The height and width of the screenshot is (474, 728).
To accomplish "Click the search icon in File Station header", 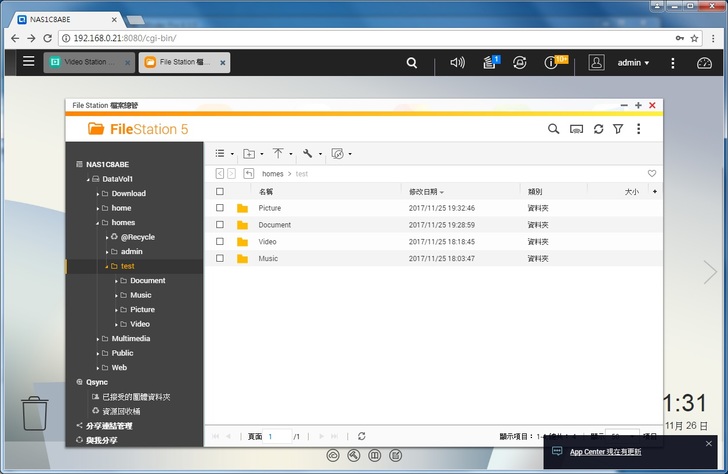I will (553, 129).
